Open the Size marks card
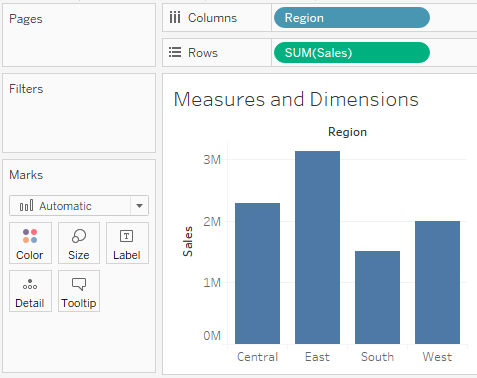This screenshot has width=477, height=378. [79, 243]
